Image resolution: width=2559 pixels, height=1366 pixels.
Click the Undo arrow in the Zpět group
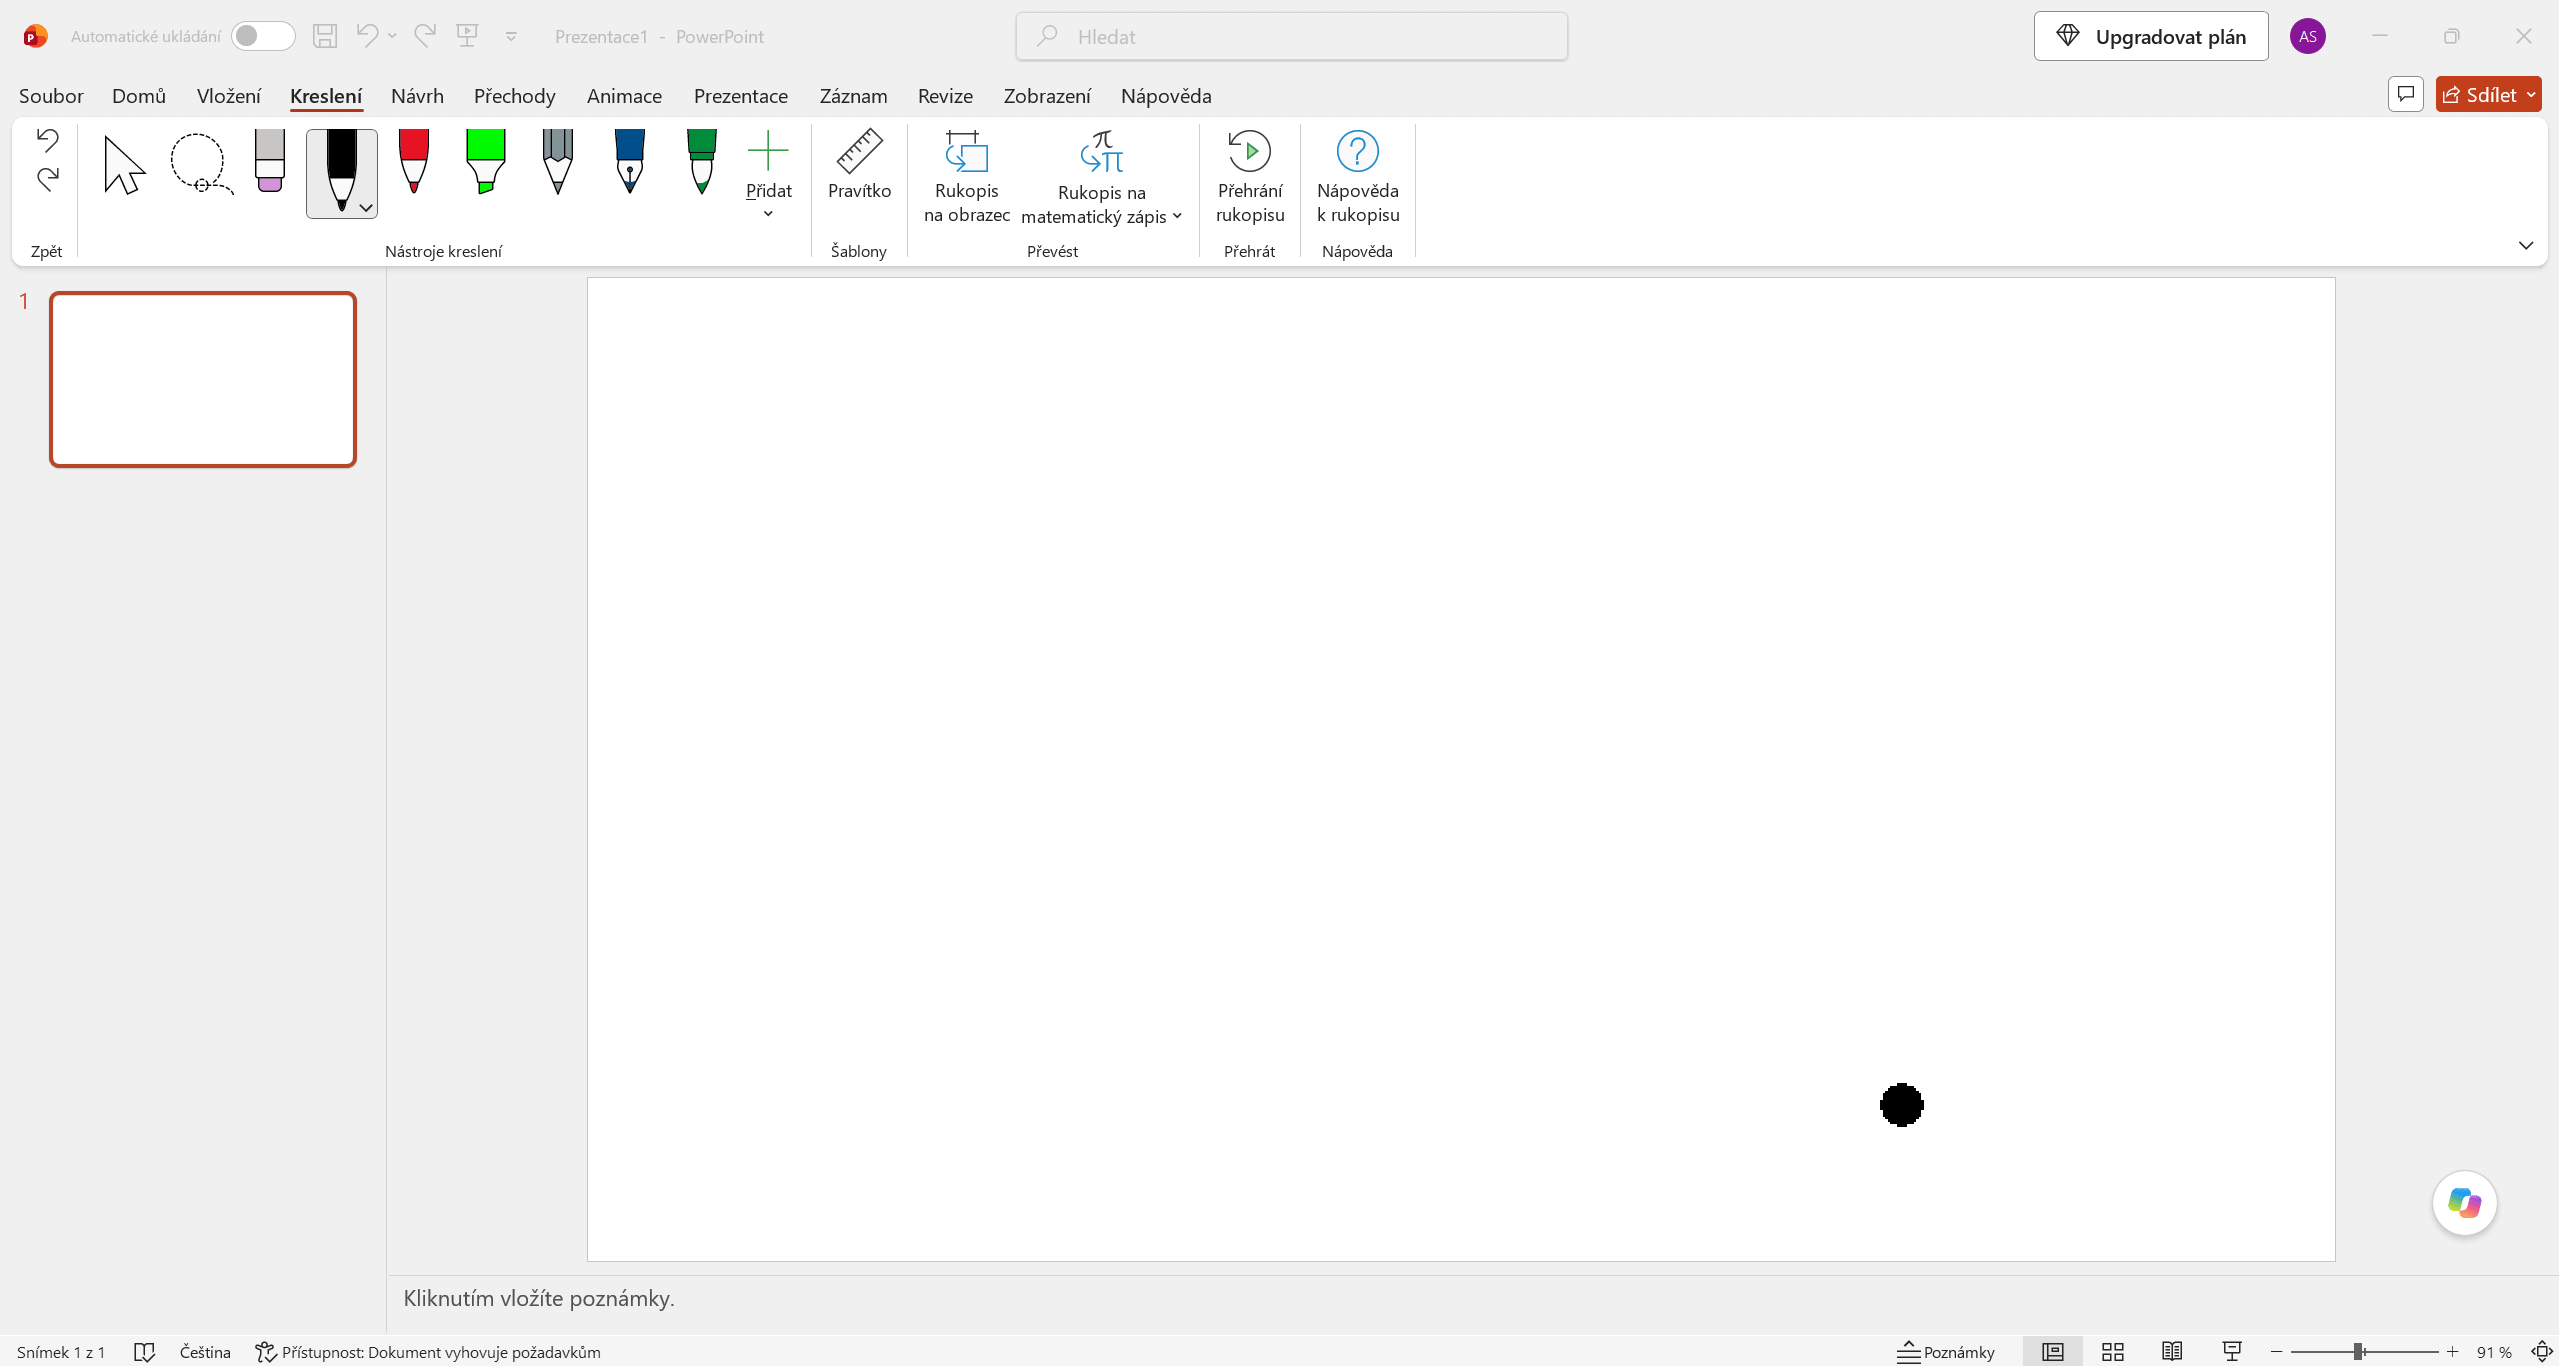pos(47,140)
